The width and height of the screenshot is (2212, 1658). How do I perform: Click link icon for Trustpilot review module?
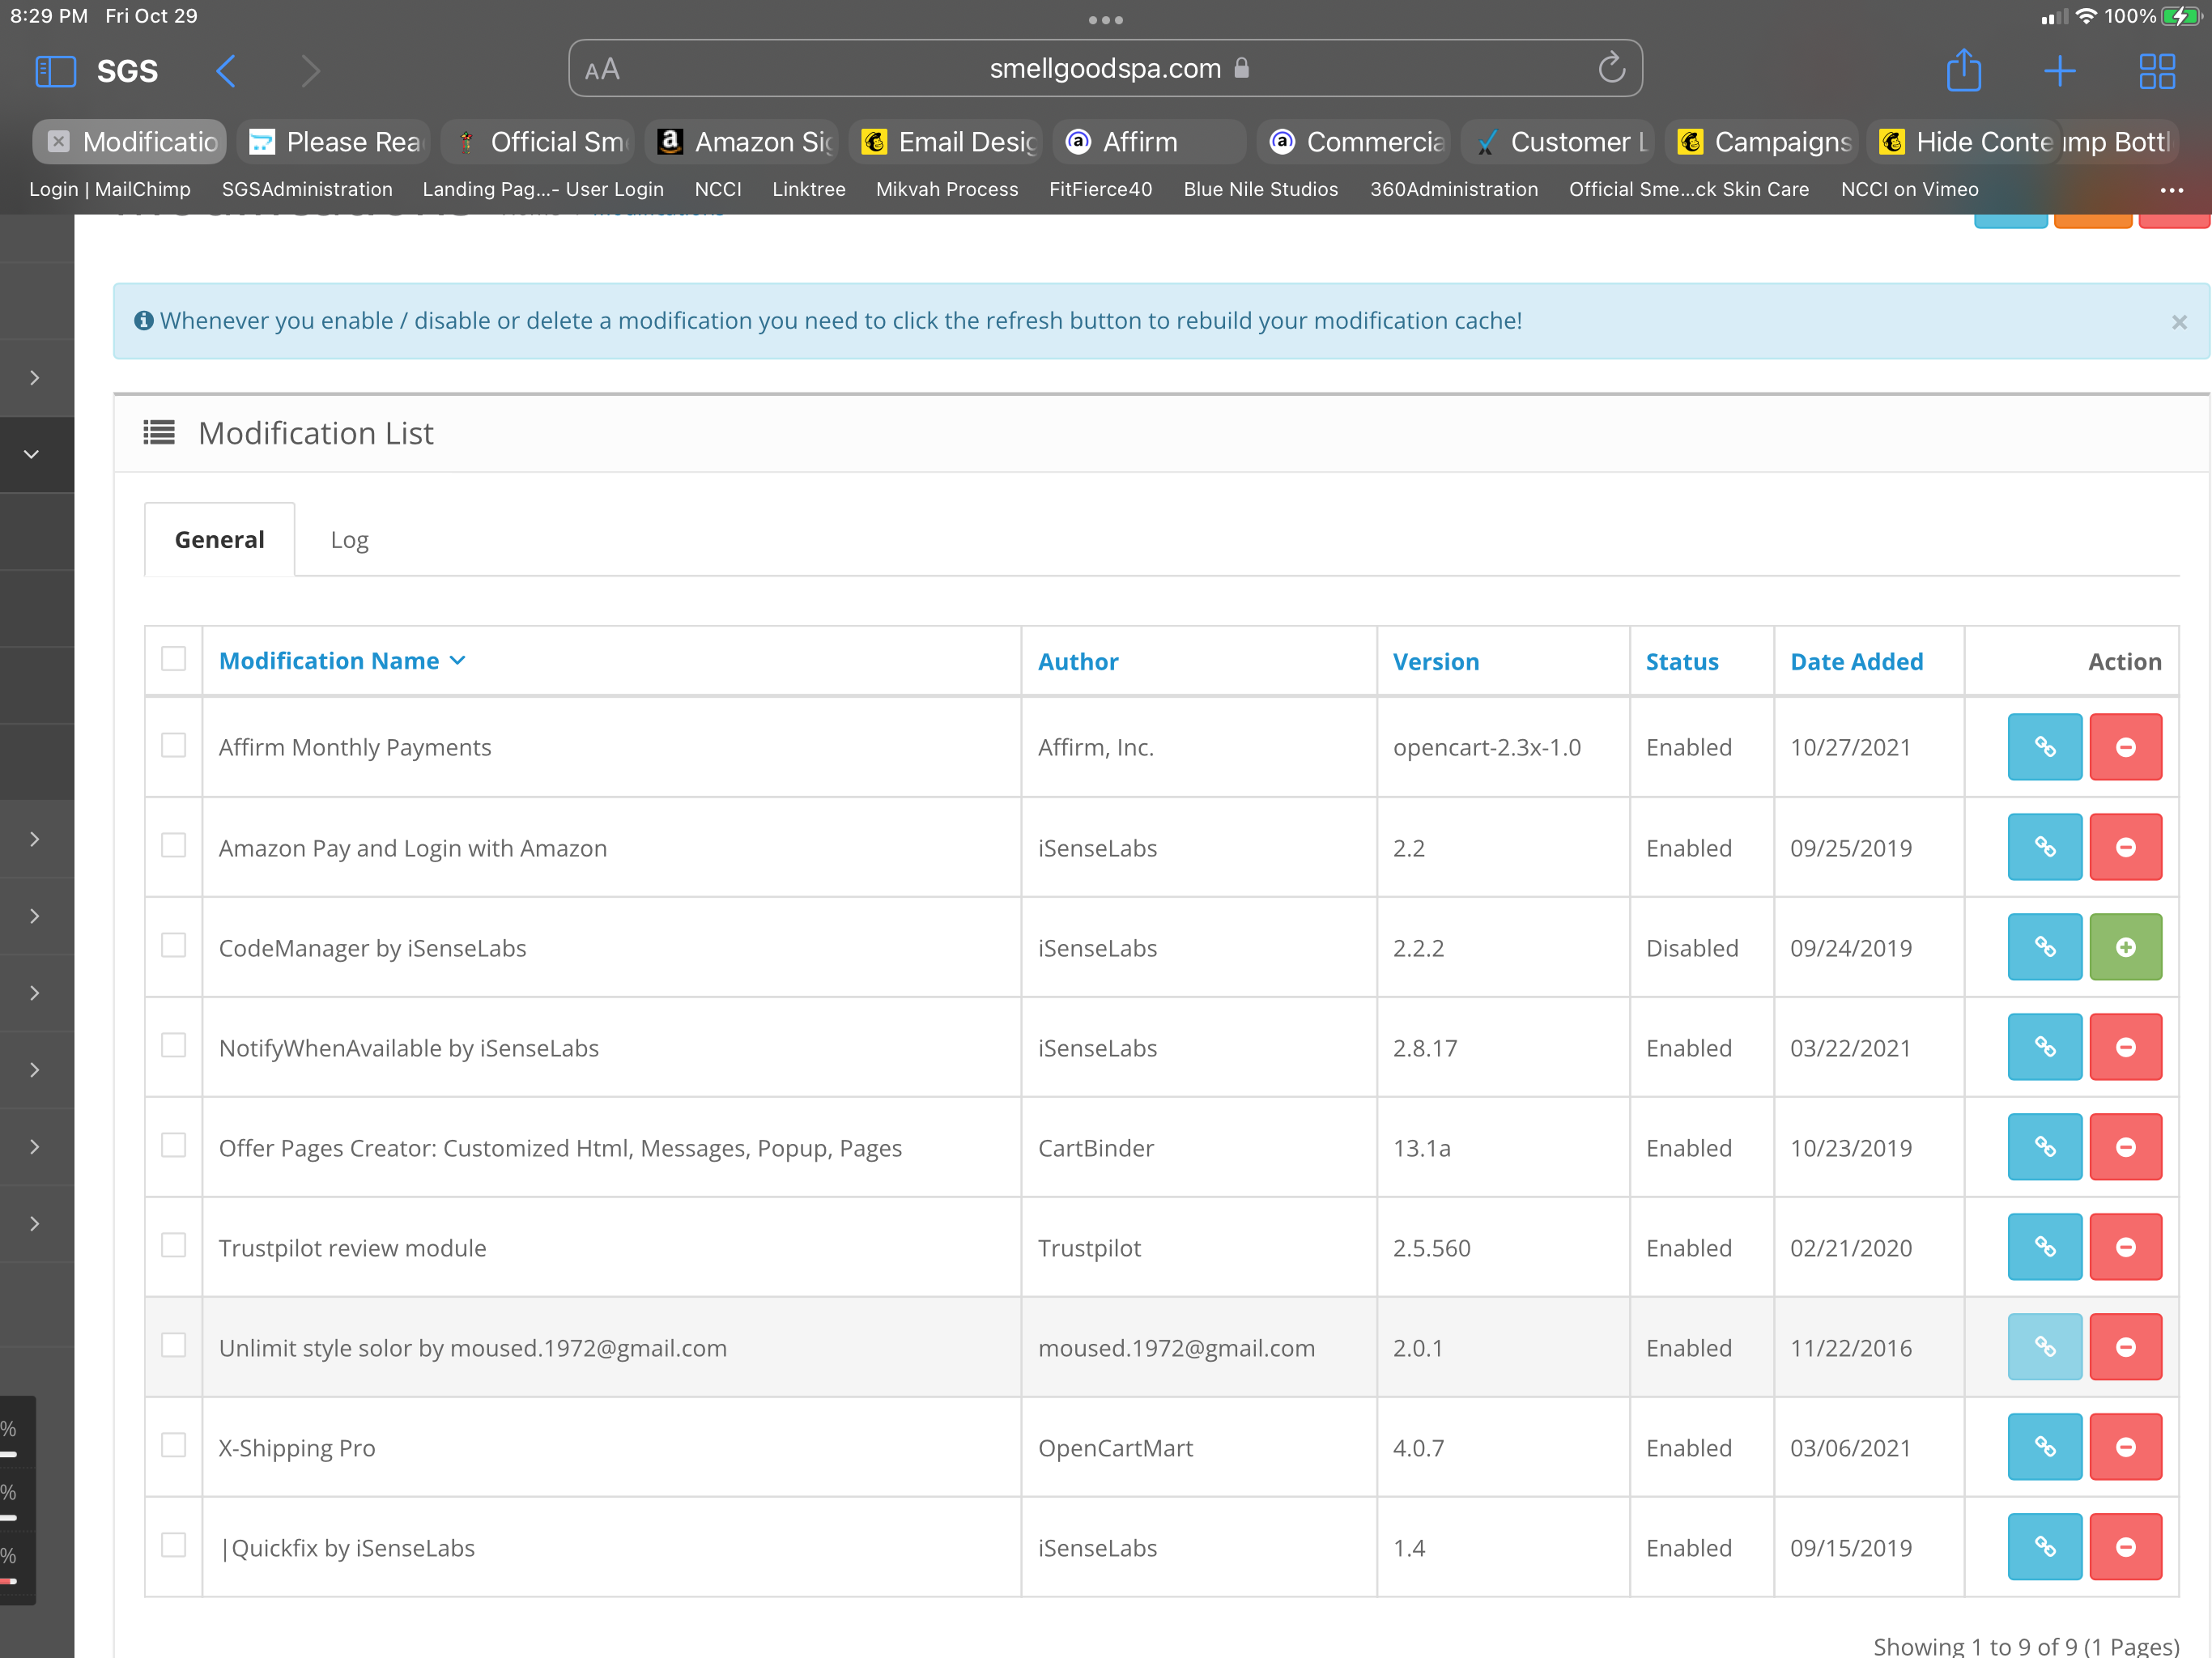2044,1247
